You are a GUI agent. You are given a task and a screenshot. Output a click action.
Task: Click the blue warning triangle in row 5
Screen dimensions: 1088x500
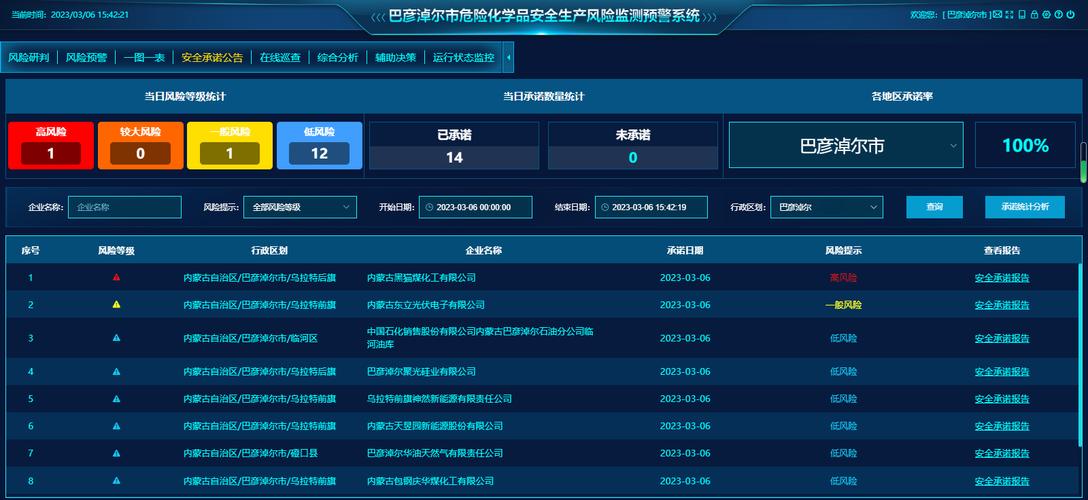click(x=117, y=398)
